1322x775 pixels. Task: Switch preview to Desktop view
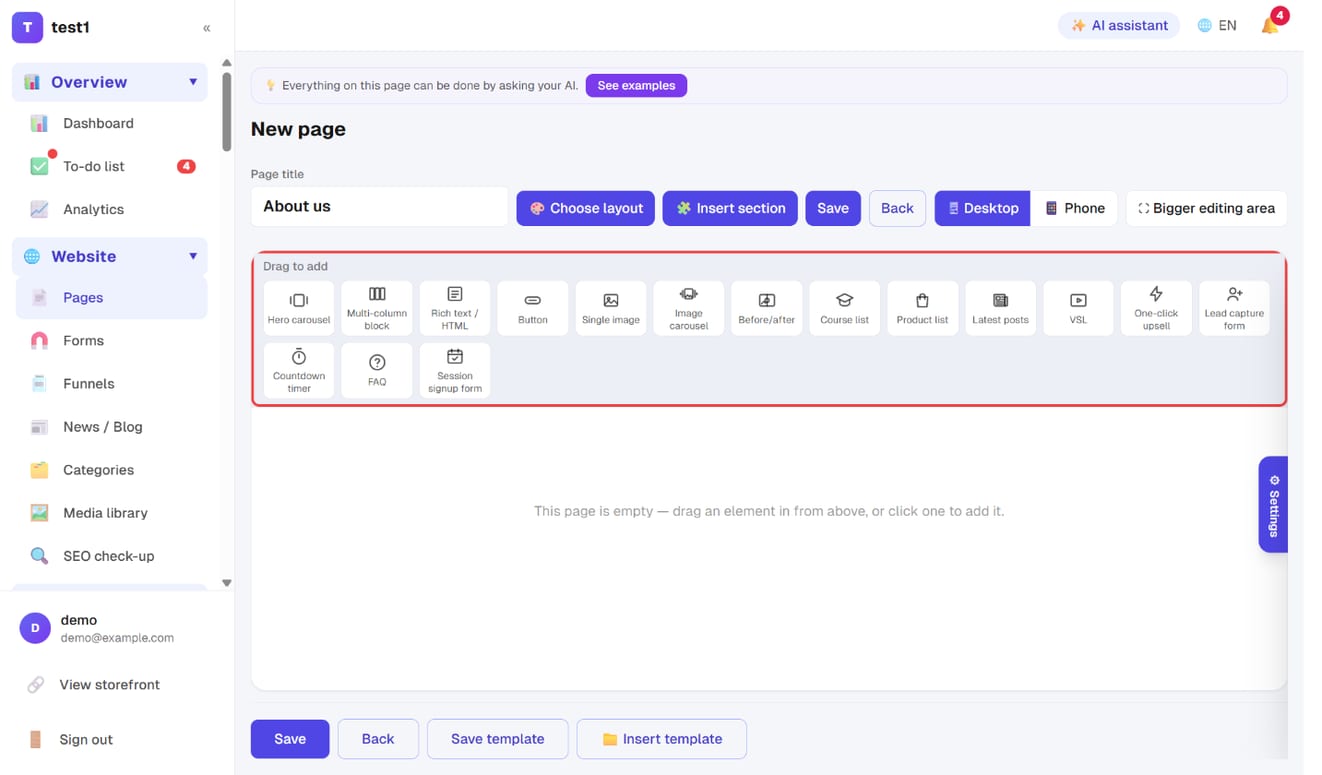982,208
